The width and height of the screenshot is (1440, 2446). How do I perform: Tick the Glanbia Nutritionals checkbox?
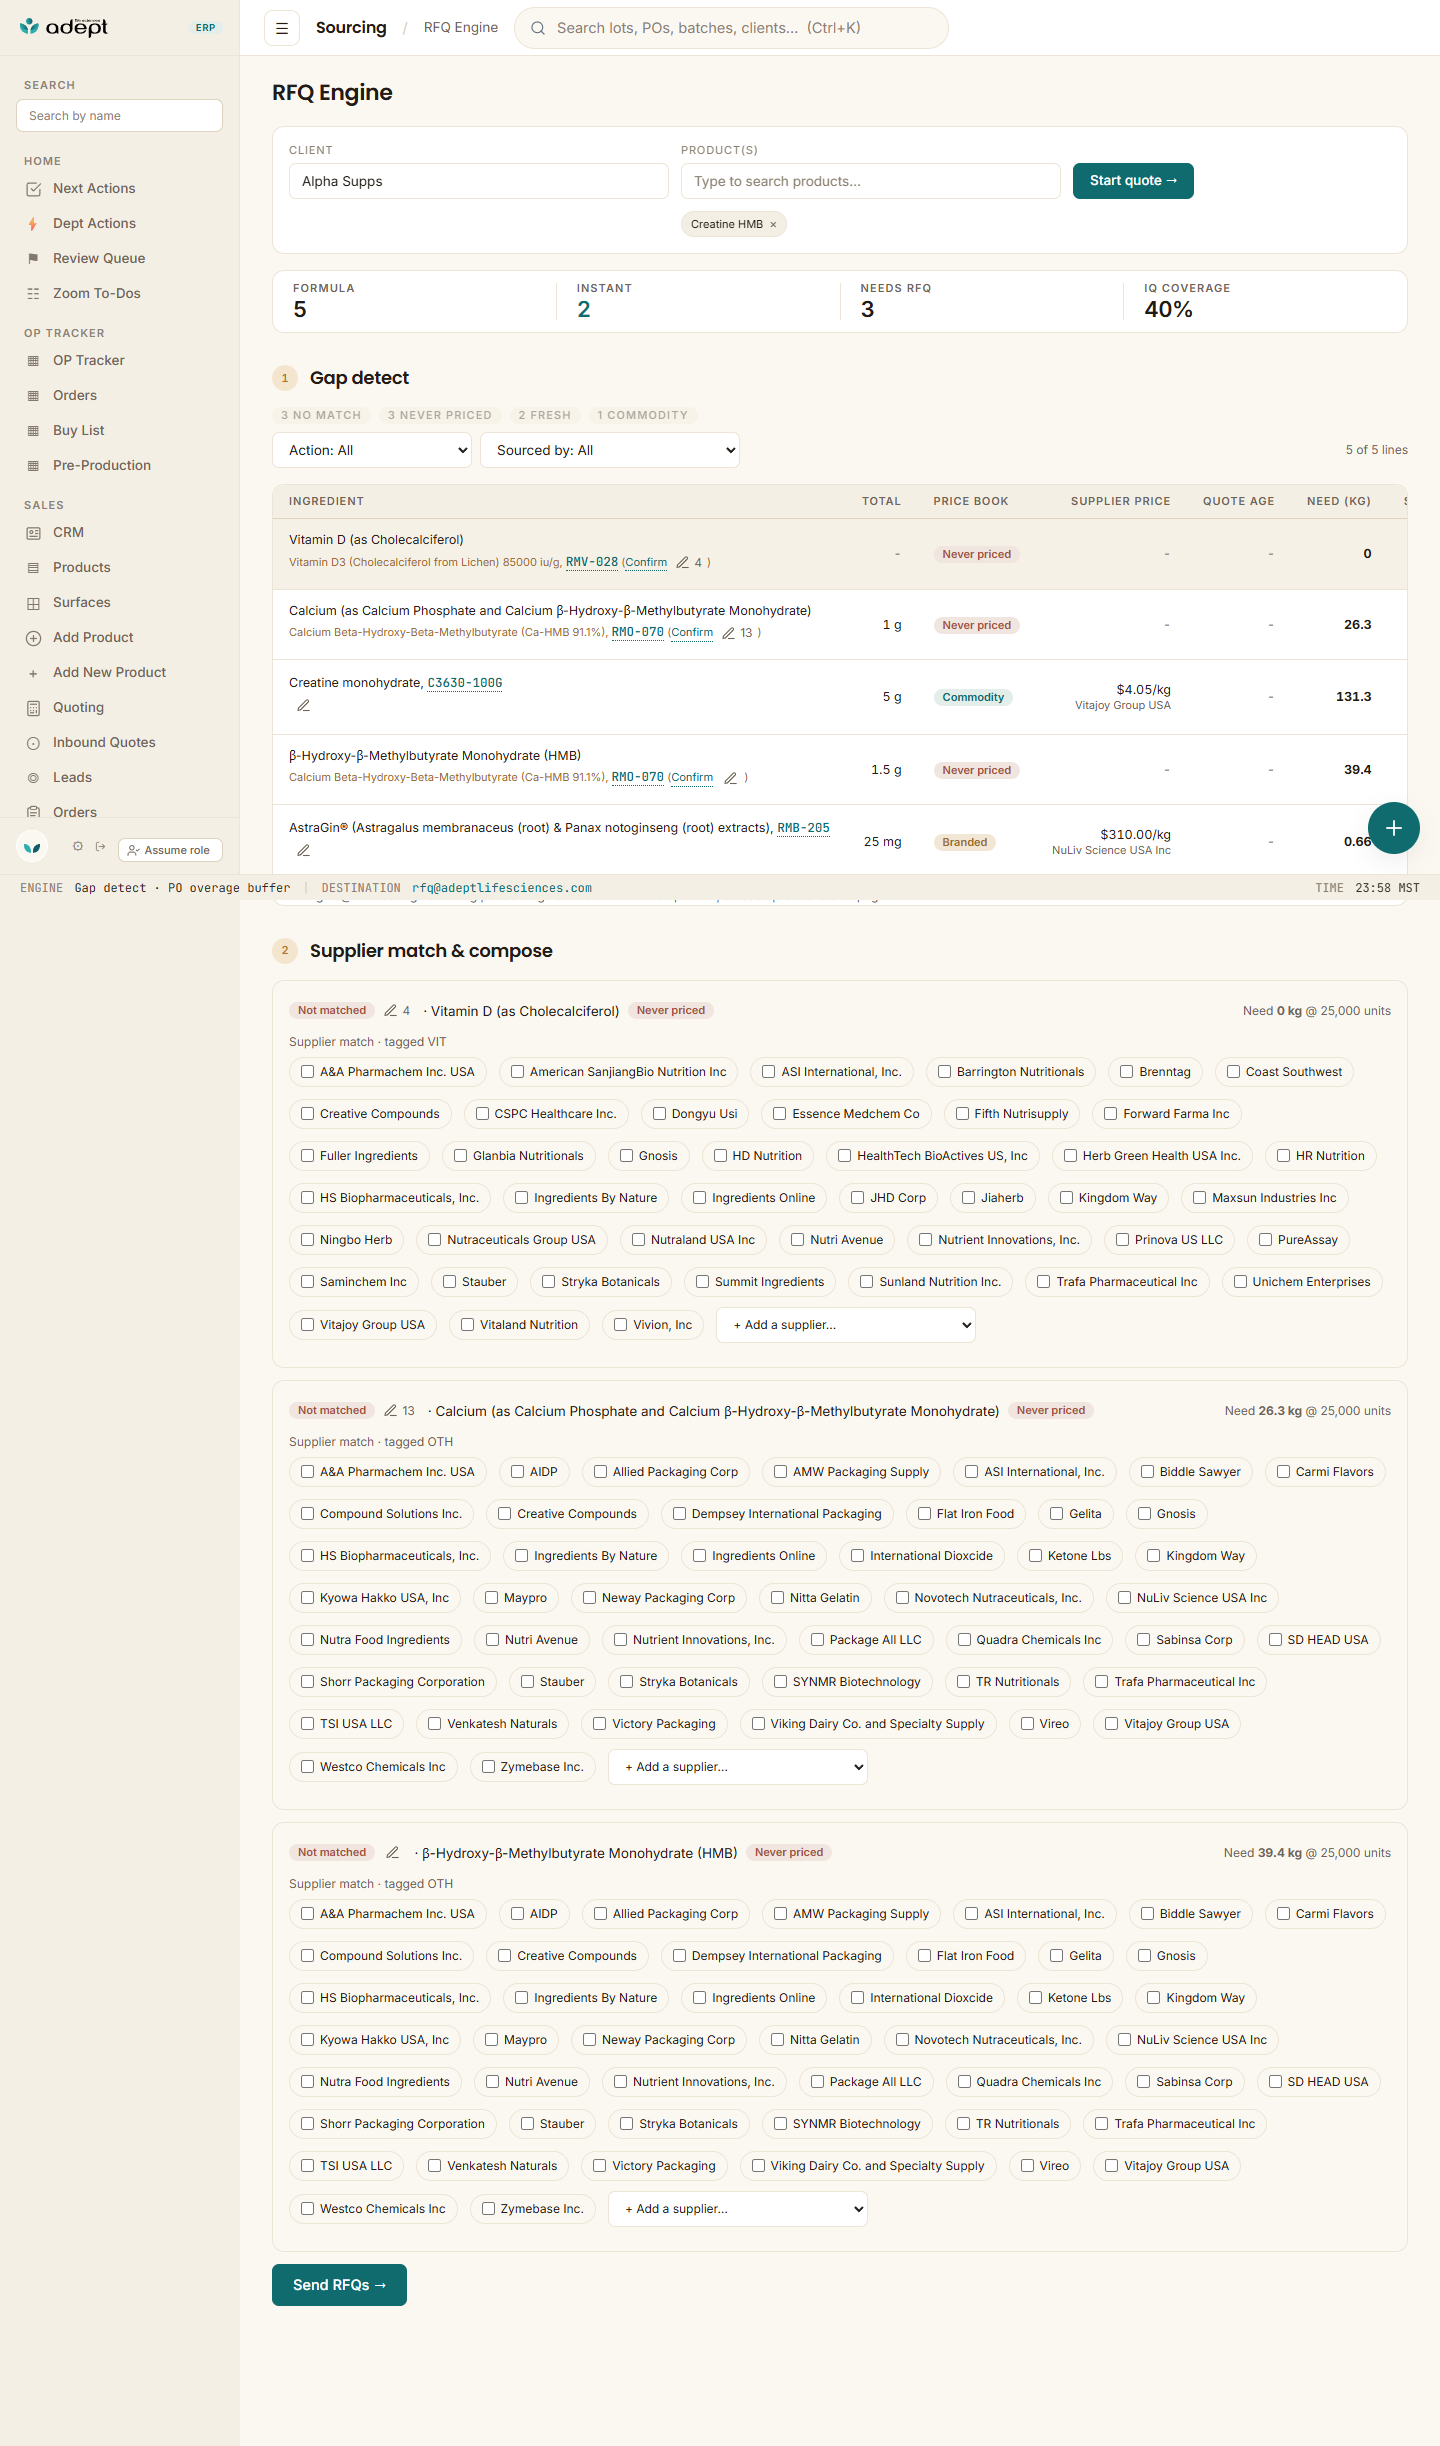(461, 1156)
